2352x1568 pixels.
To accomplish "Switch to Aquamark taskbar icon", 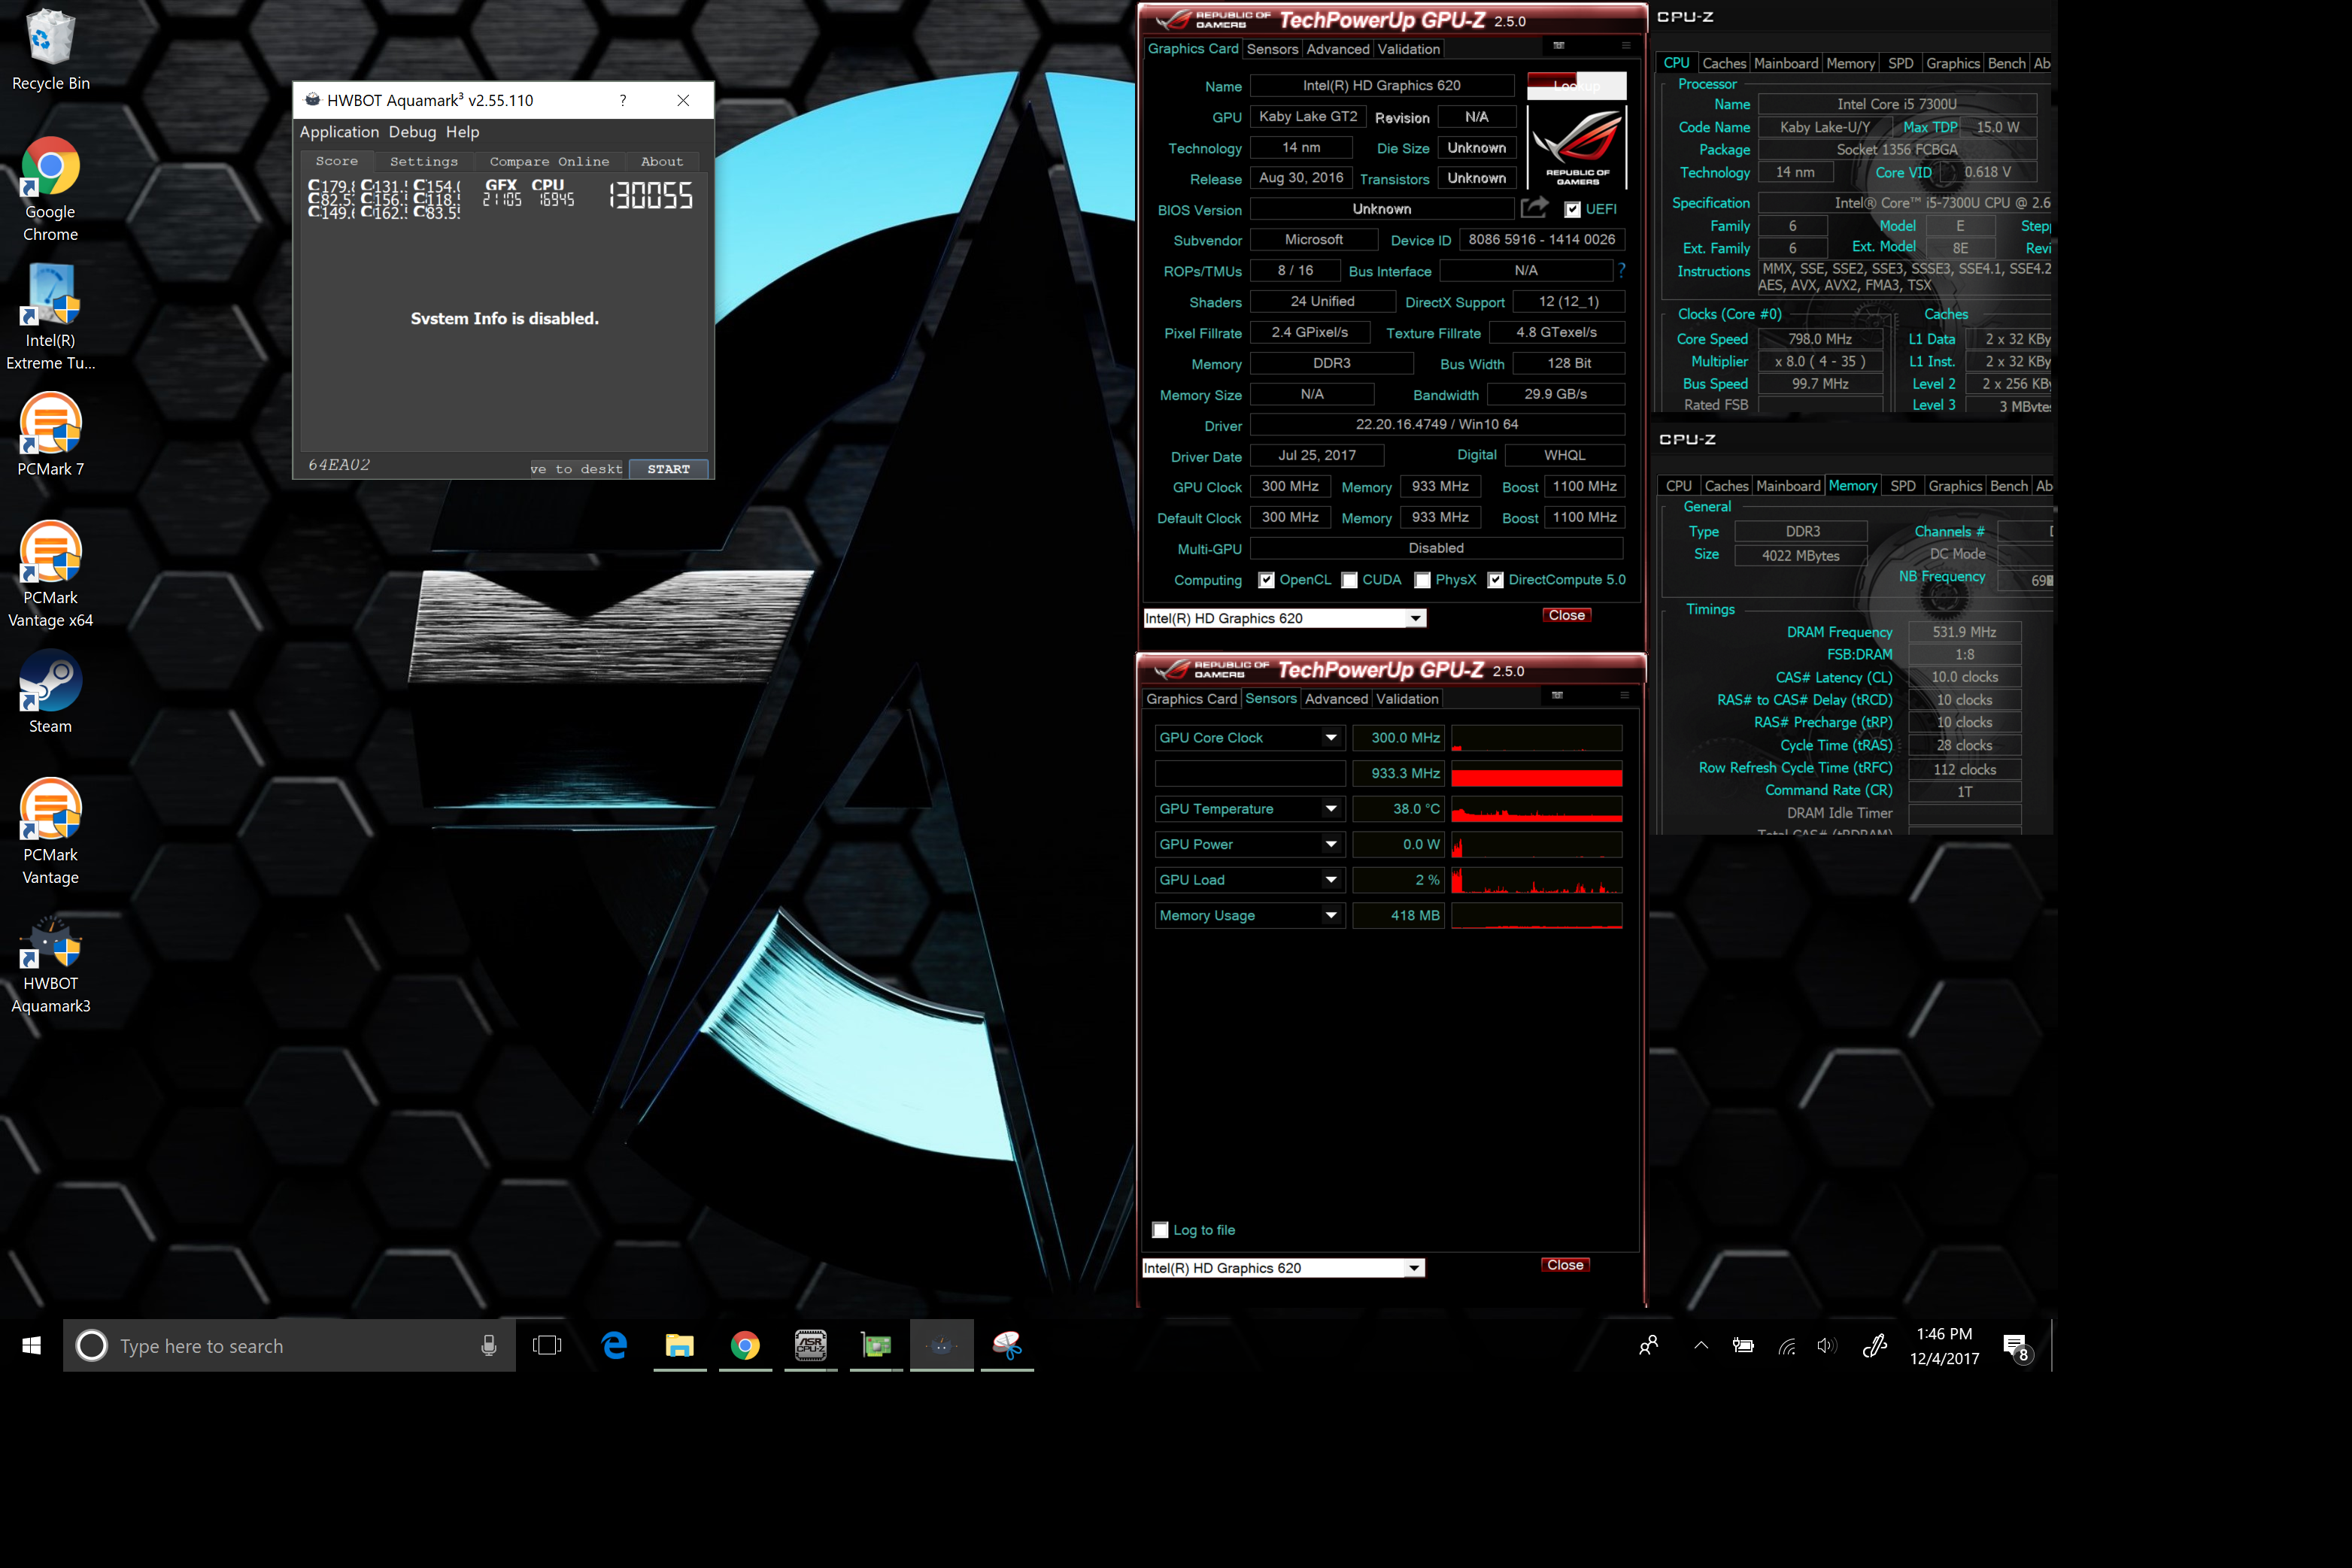I will [942, 1346].
